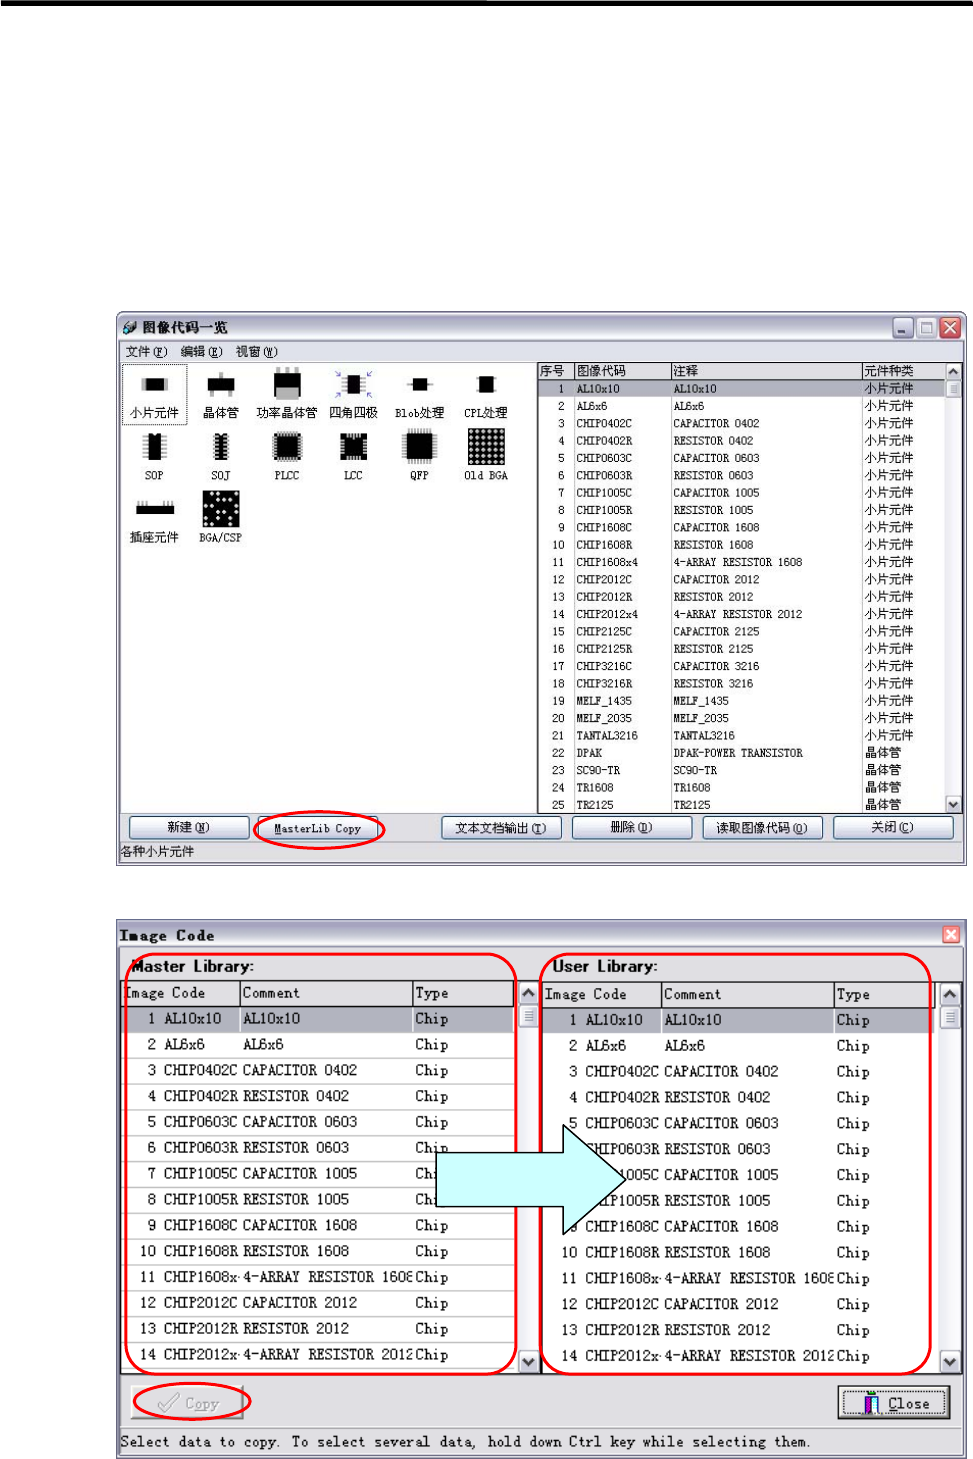Select the QFP package icon
Screen dimensions: 973x1459
(419, 456)
